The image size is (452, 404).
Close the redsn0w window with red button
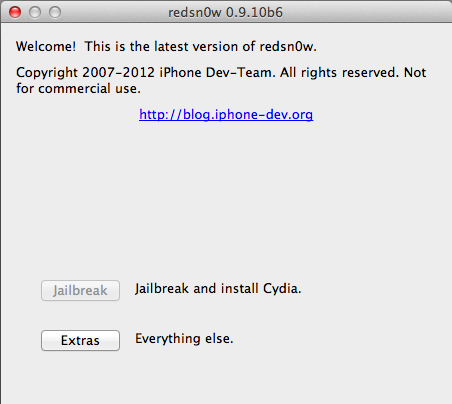point(15,12)
